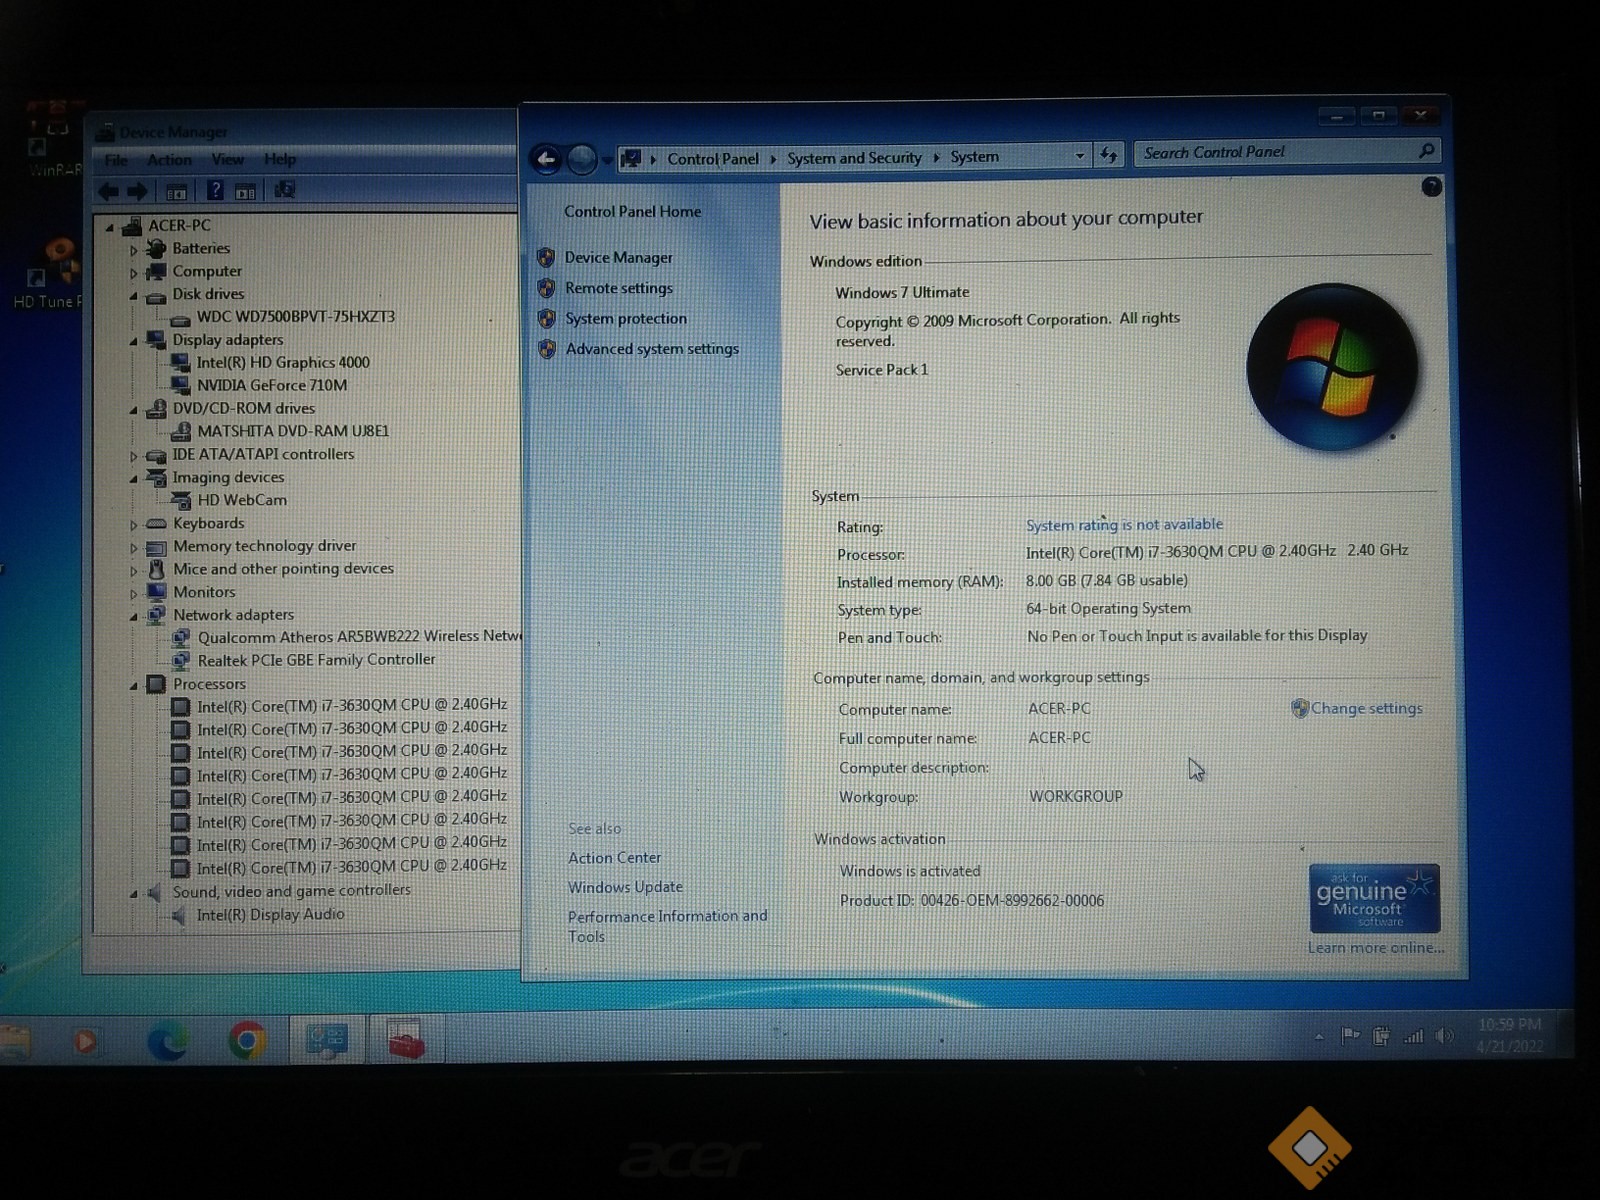Select the Intel(R) HD Graphics 4000 device

point(283,362)
